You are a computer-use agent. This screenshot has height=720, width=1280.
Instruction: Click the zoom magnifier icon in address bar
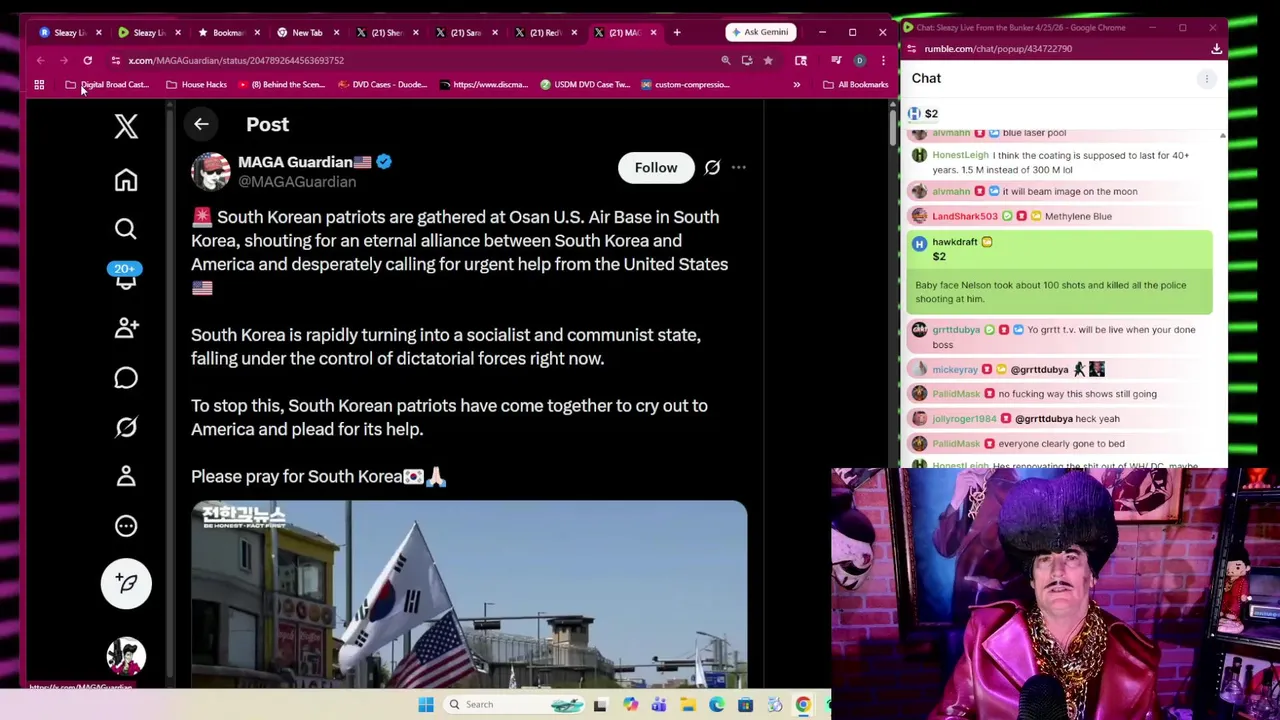click(726, 60)
